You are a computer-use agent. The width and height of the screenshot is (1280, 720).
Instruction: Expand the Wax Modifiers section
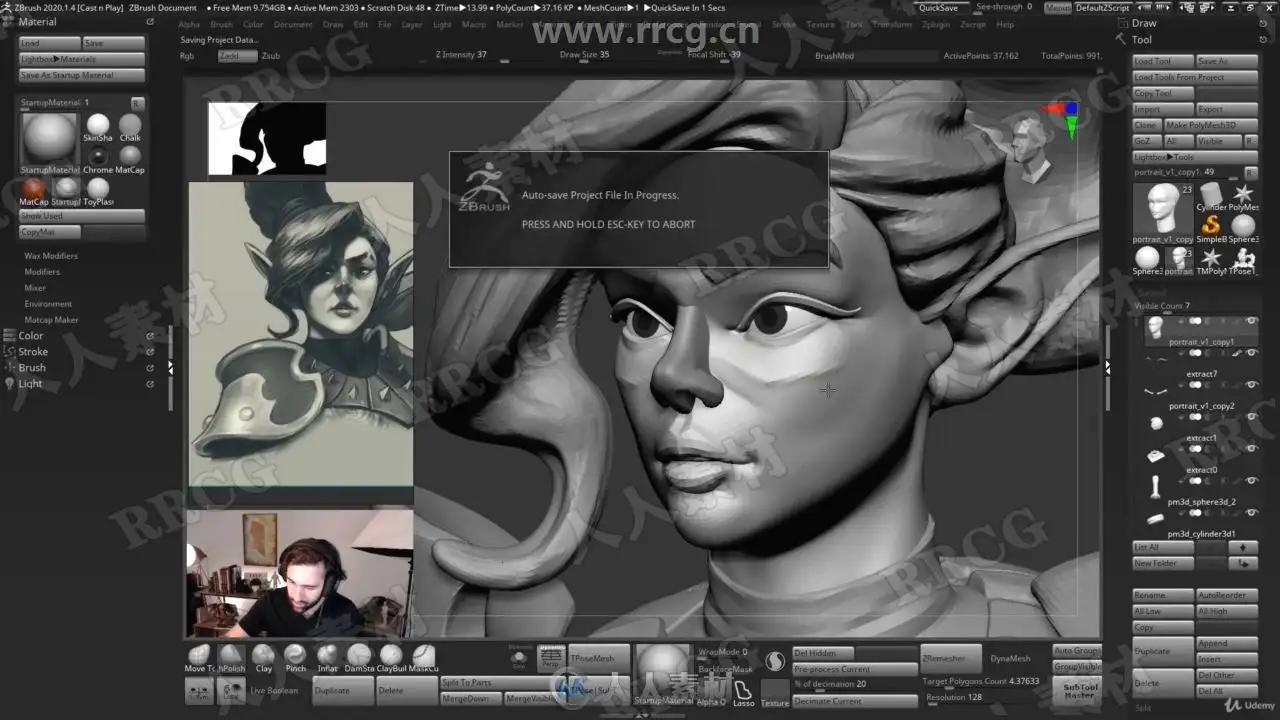(x=51, y=256)
